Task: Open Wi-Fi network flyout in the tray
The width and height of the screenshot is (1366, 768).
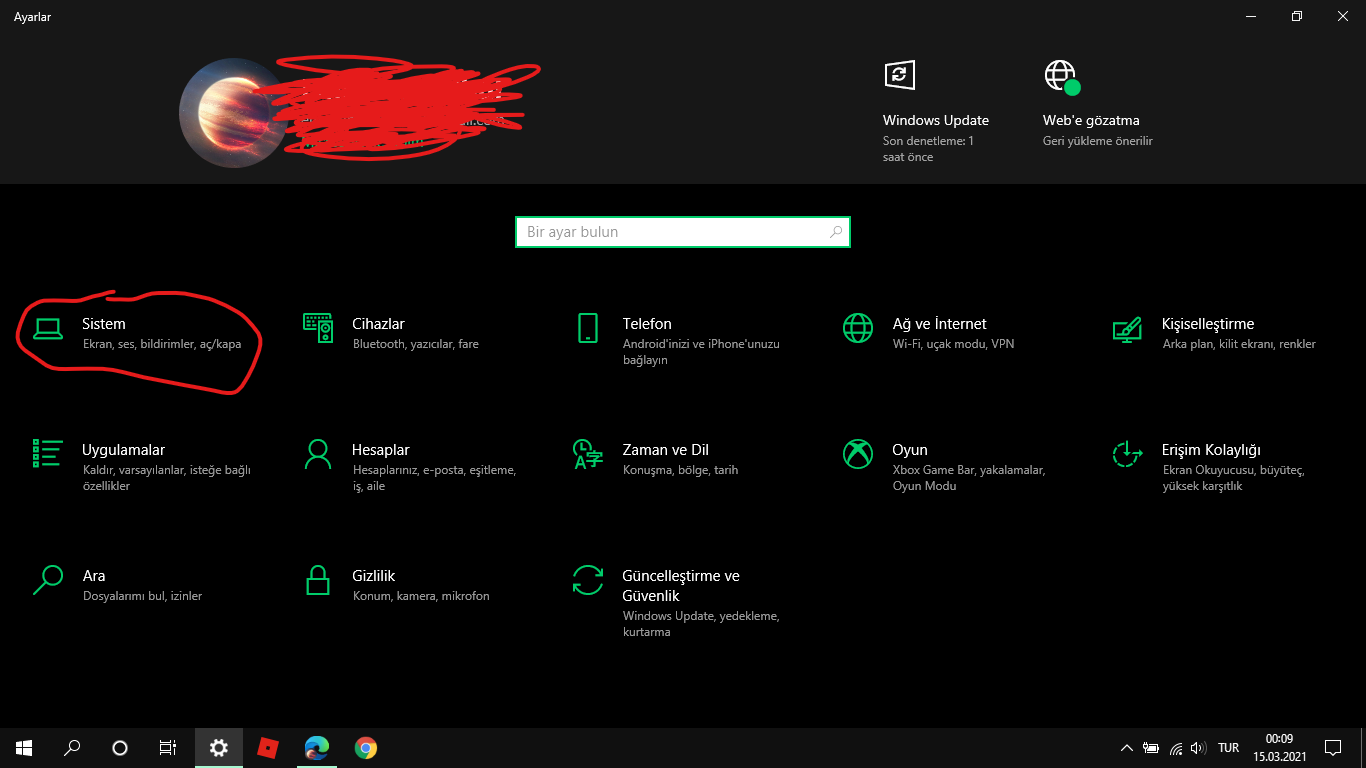Action: 1176,748
